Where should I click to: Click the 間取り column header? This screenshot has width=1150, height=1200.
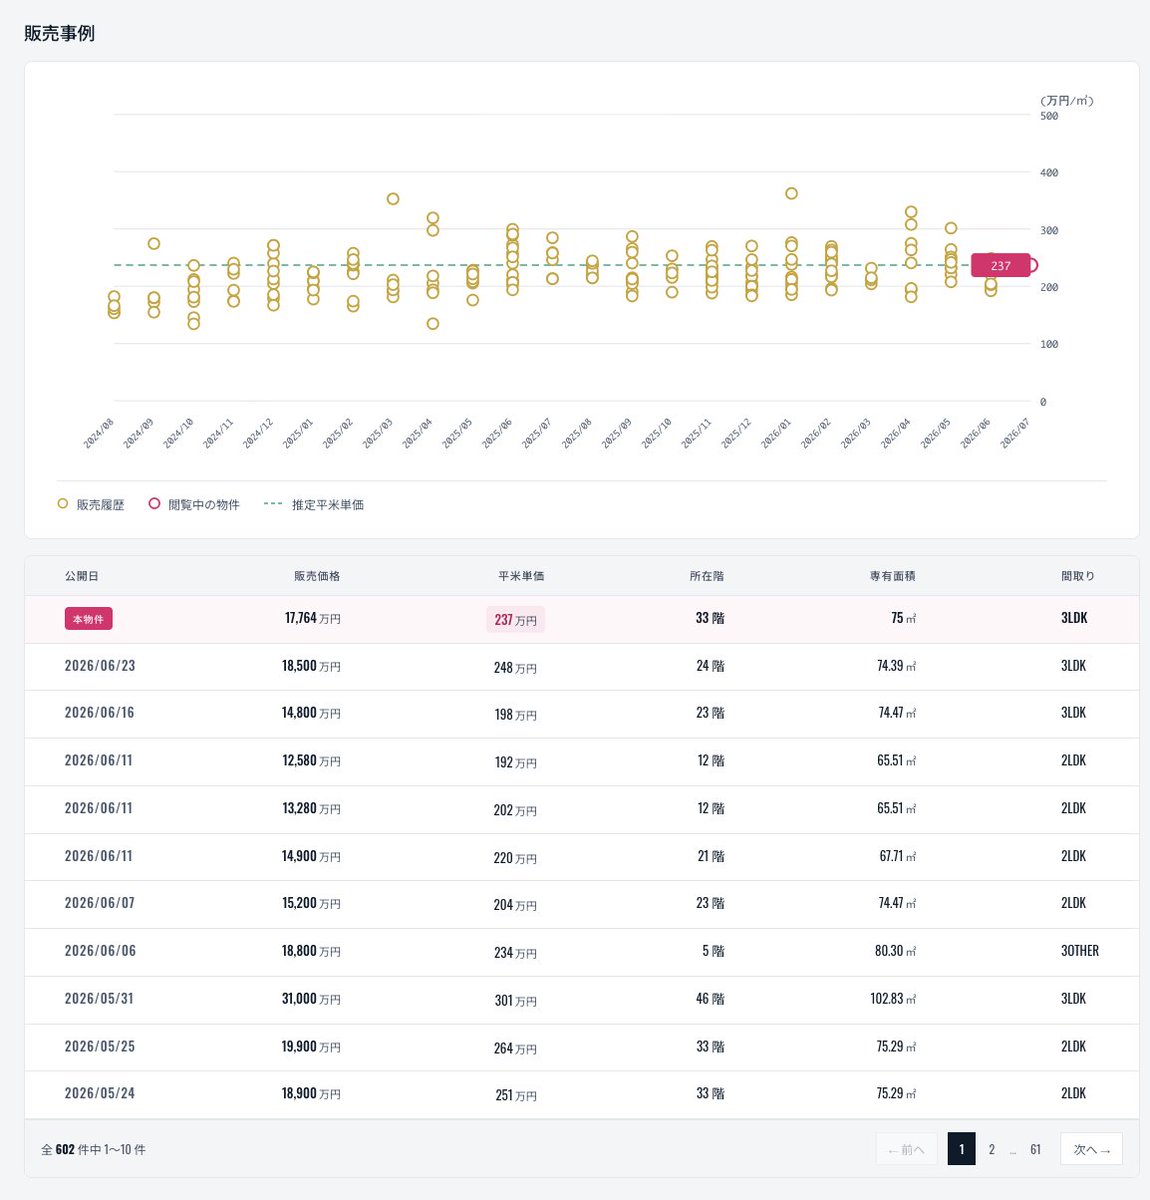tap(1078, 577)
